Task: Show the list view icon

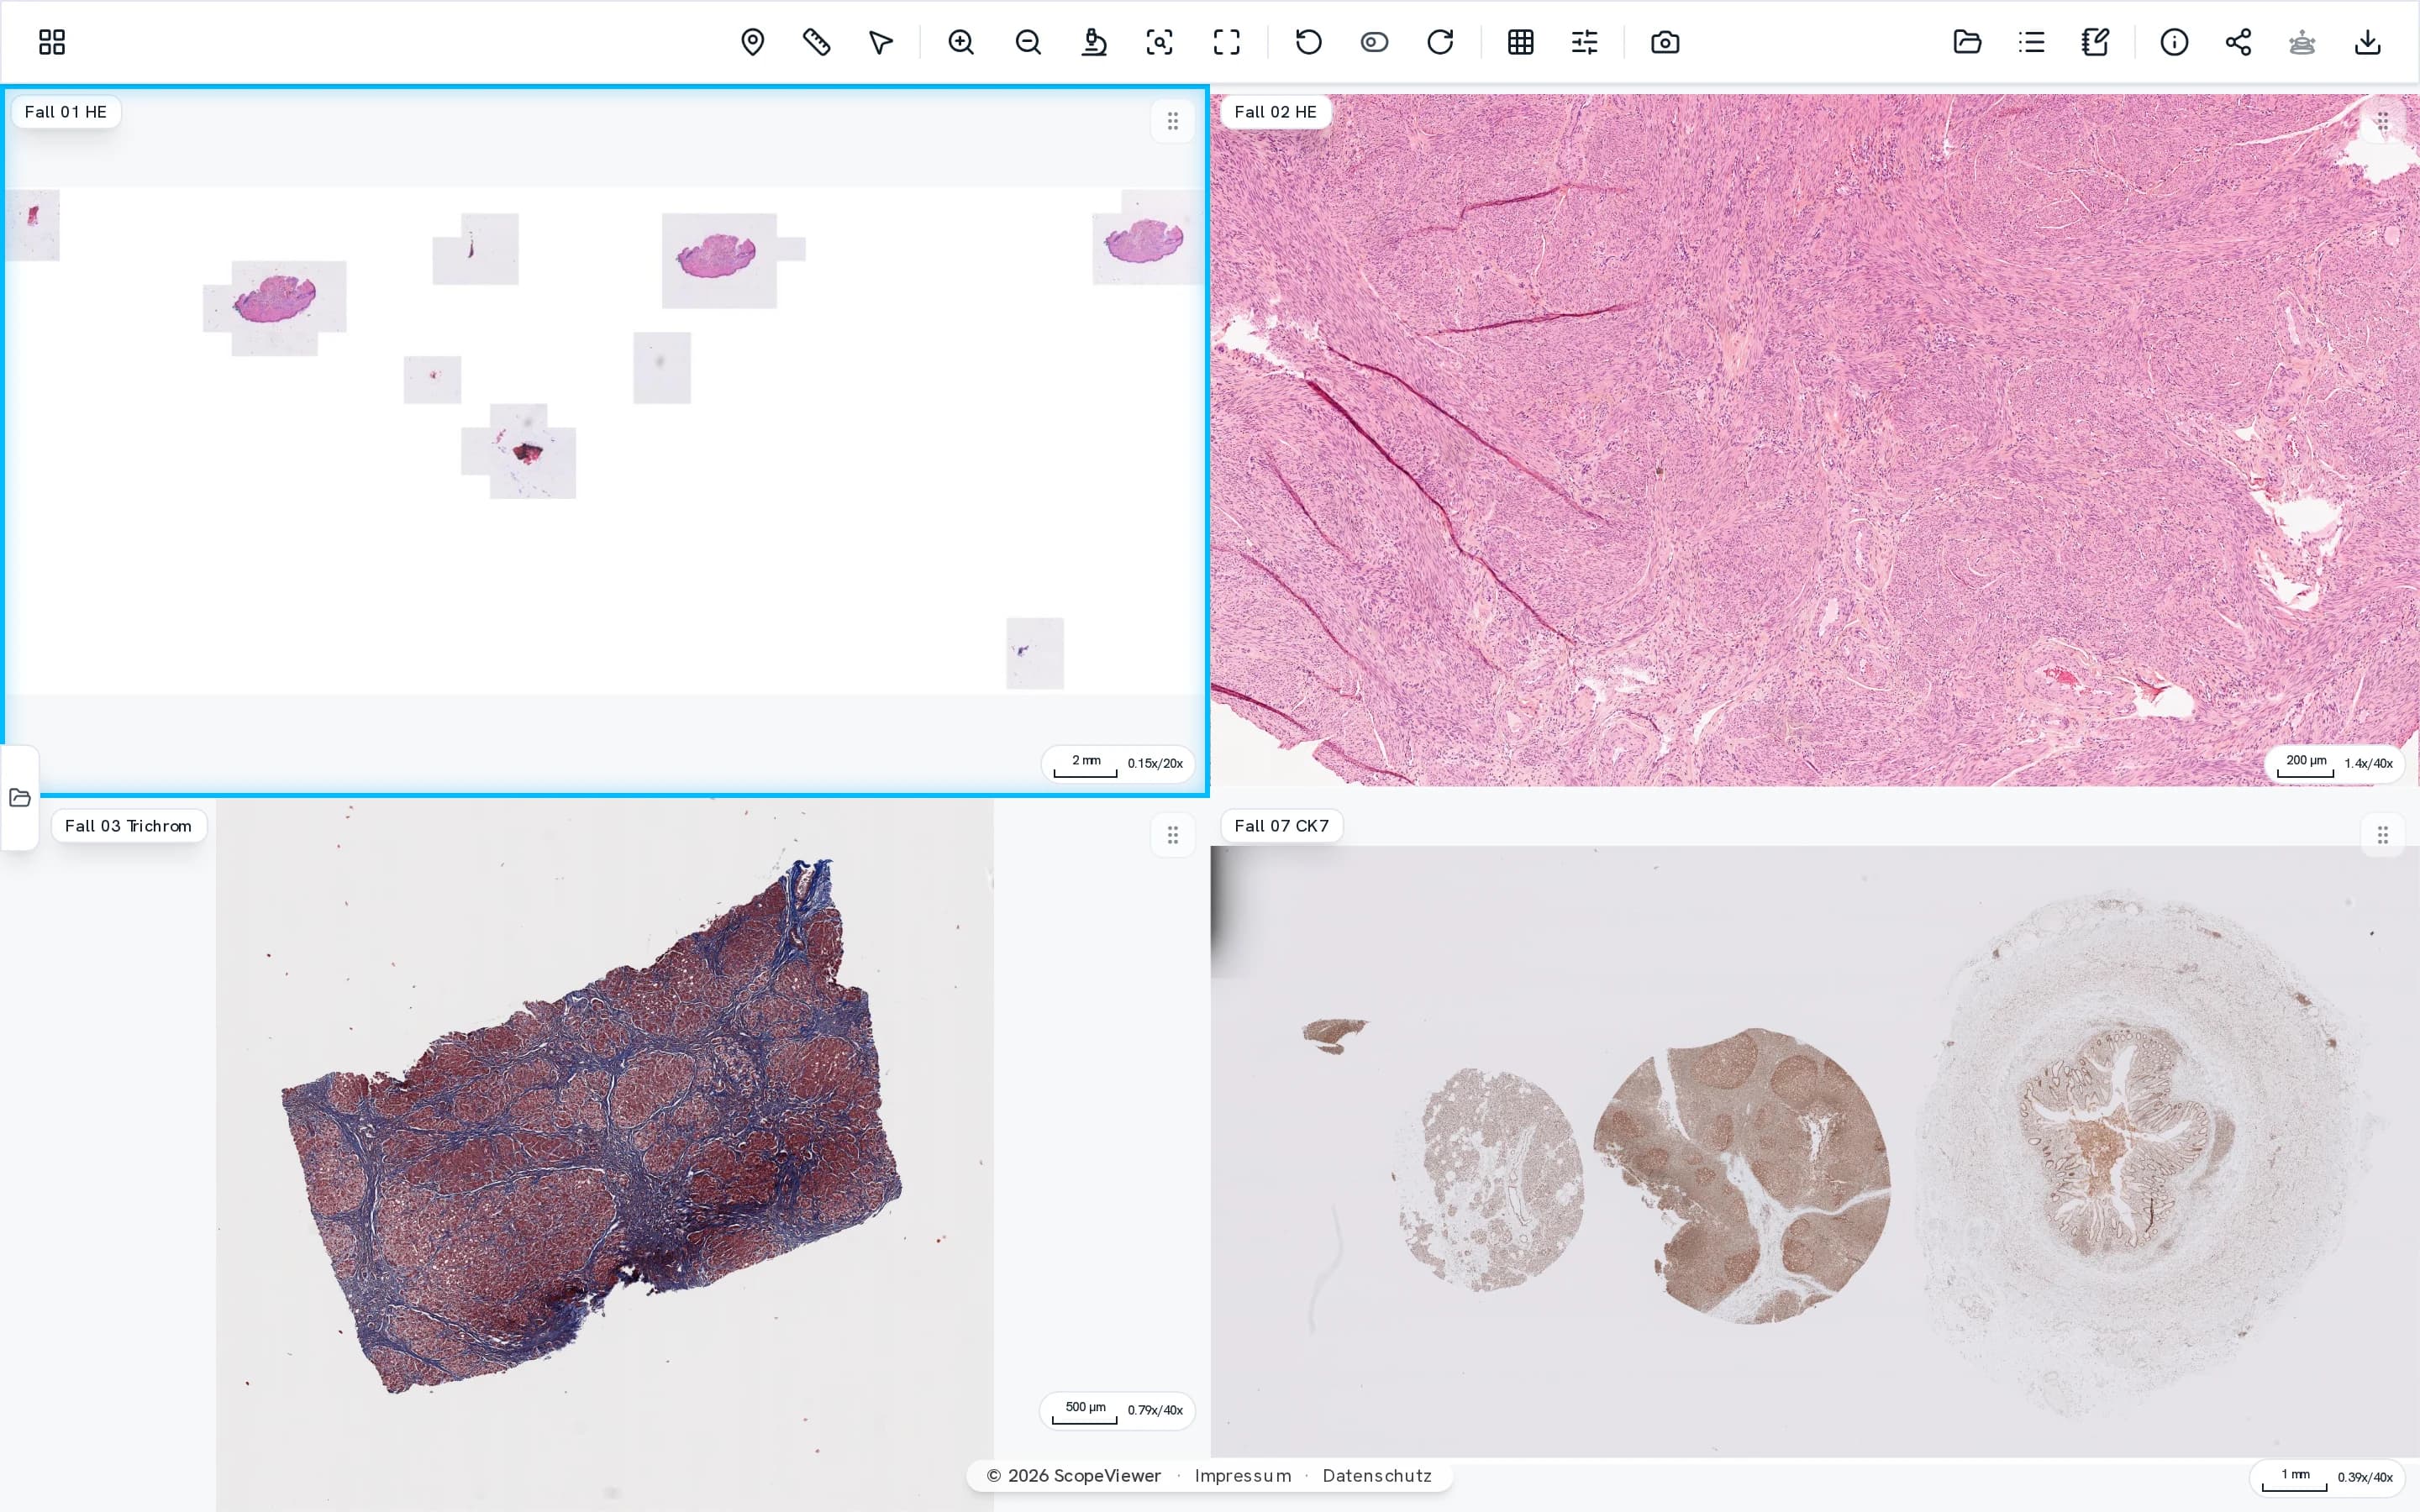Action: point(2032,42)
